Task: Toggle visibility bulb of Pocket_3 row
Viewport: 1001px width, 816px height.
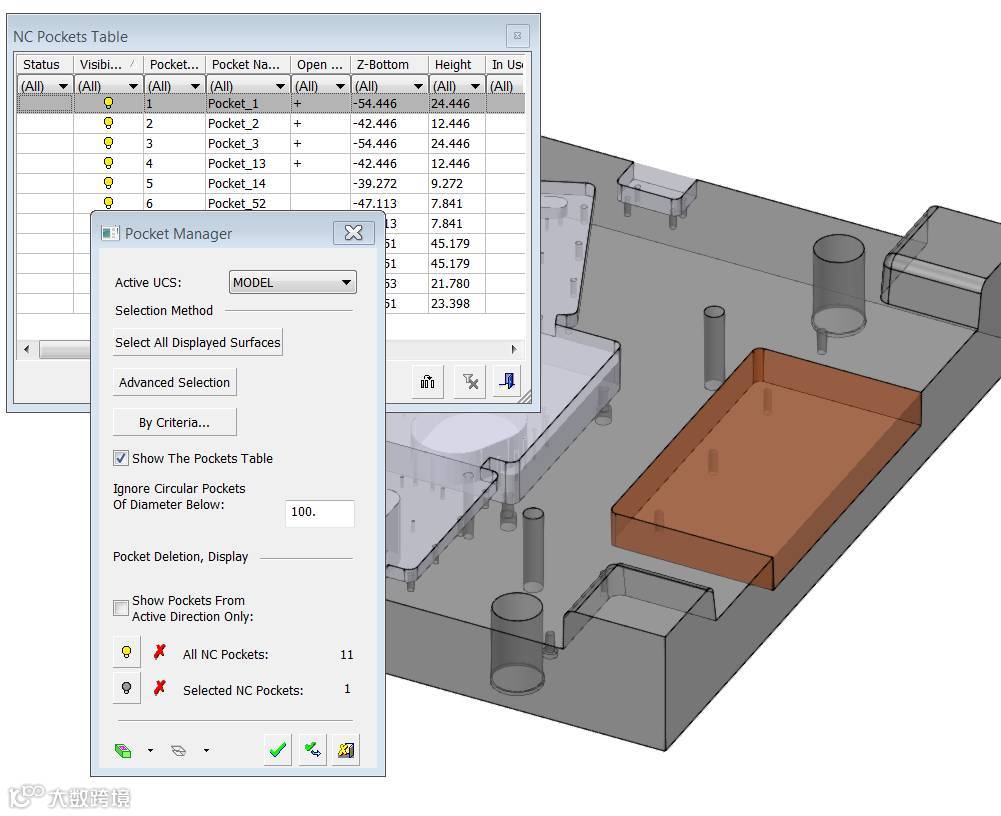Action: coord(109,142)
